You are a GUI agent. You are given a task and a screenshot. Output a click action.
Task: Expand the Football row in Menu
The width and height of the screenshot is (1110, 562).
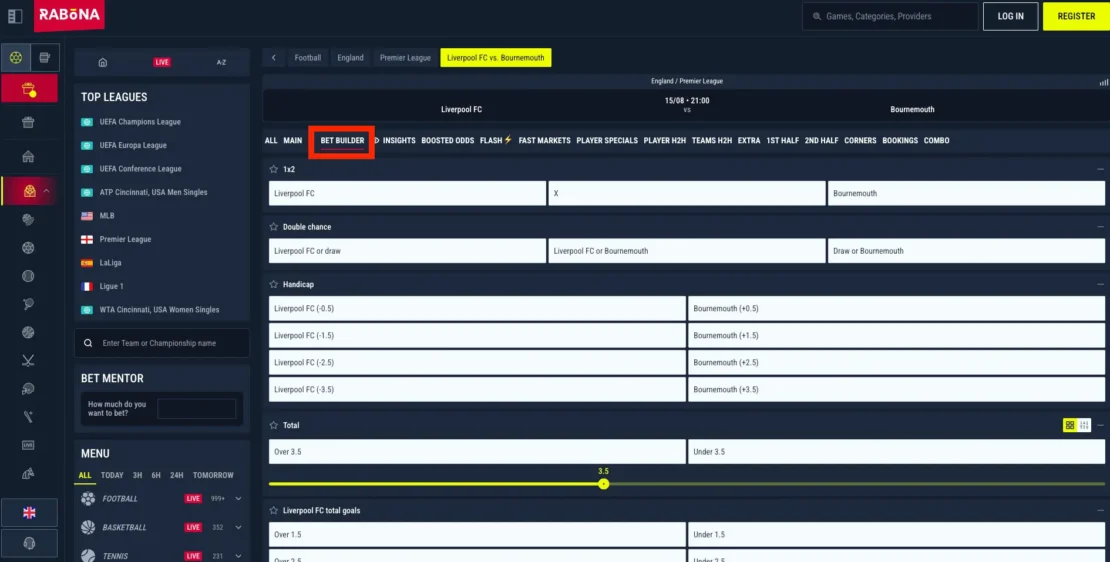pos(238,498)
